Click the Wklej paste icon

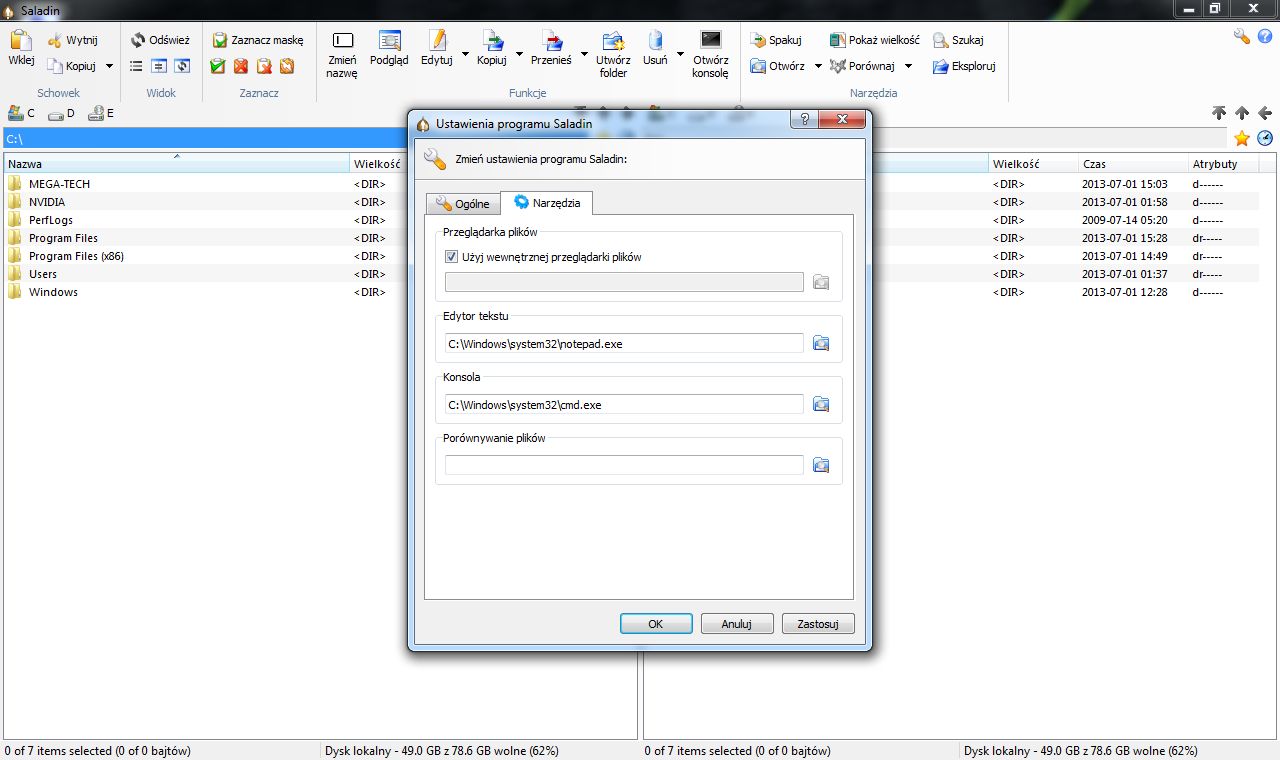(x=21, y=41)
